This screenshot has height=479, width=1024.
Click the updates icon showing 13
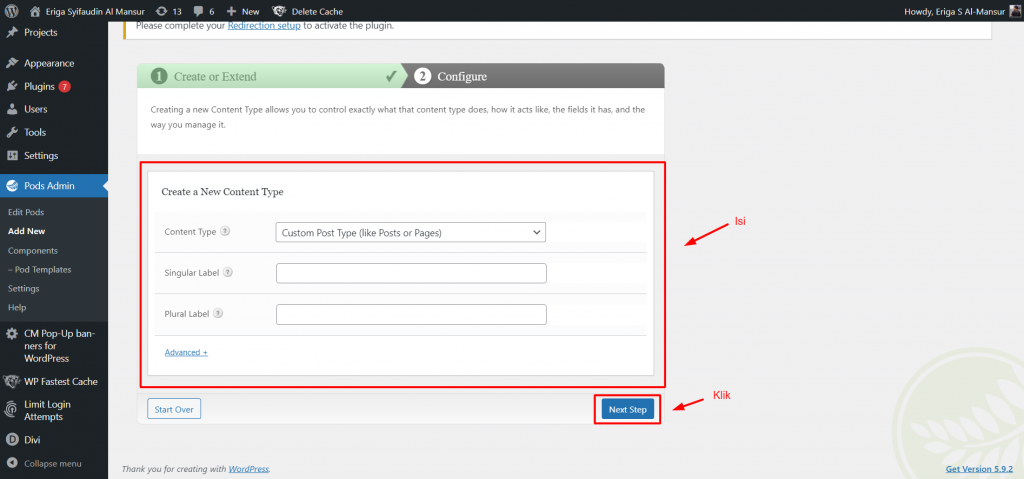(161, 11)
